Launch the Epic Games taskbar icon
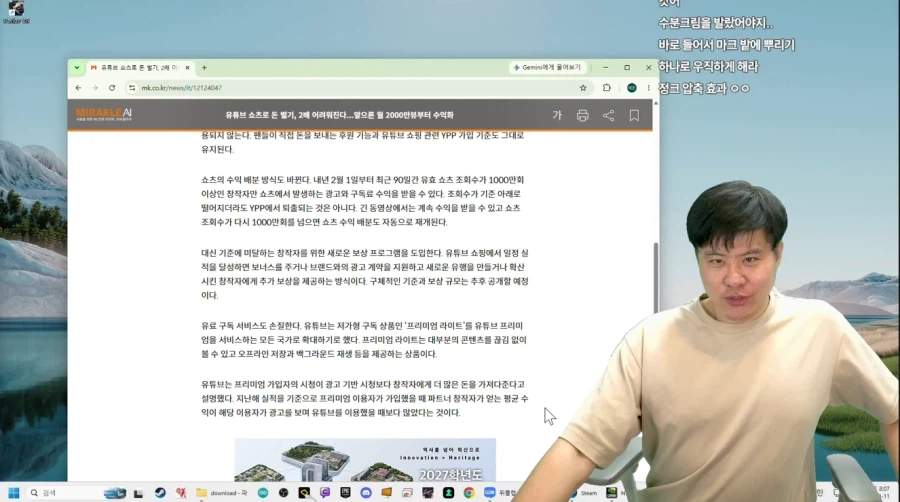This screenshot has height=502, width=900. (x=346, y=493)
